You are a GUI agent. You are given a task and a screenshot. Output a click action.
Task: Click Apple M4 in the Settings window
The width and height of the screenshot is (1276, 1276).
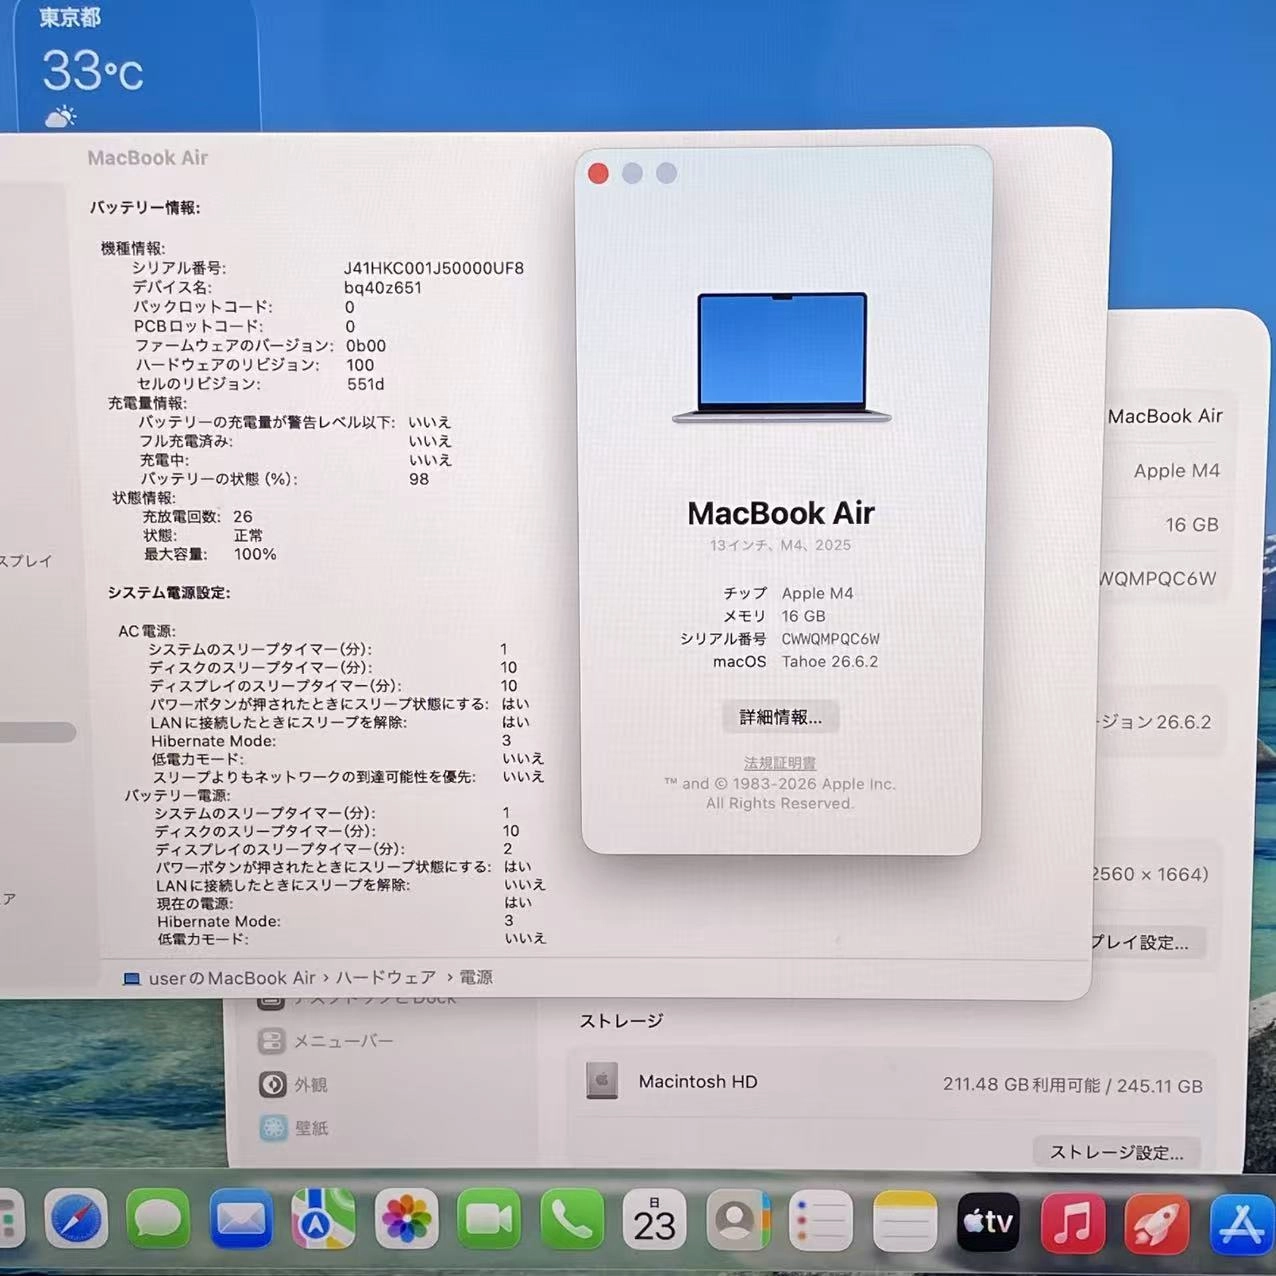(x=1176, y=470)
